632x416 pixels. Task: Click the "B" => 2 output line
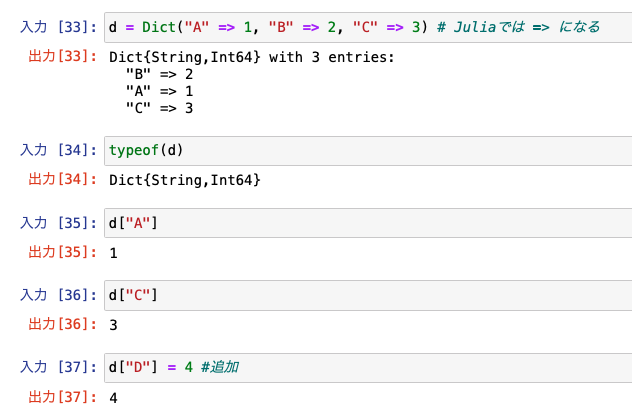[x=160, y=74]
